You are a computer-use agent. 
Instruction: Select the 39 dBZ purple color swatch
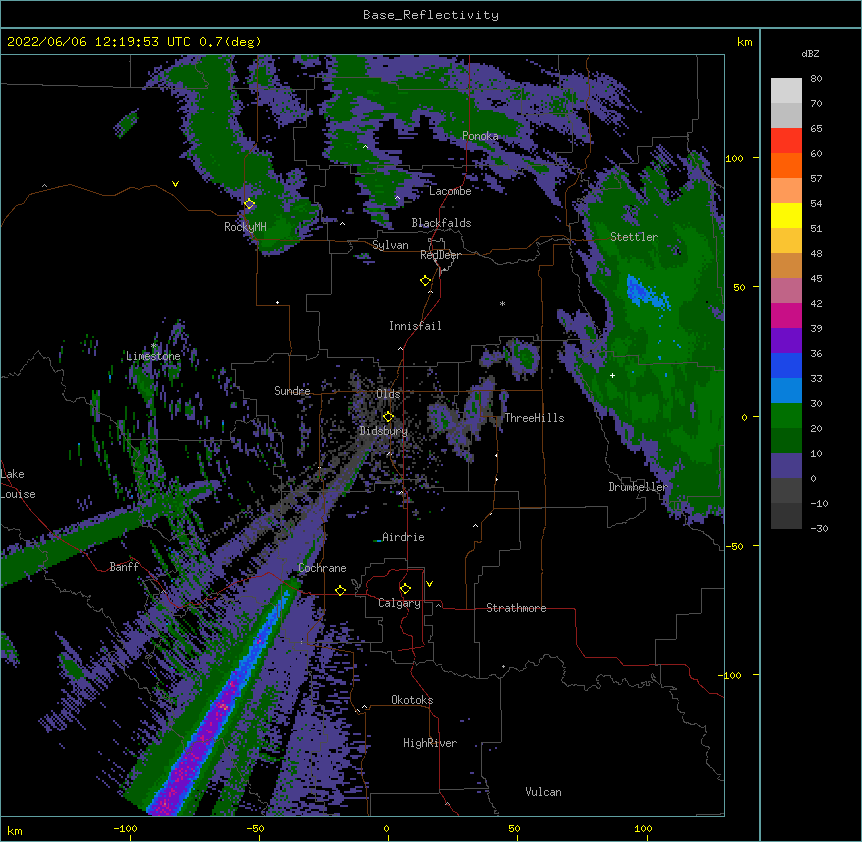click(786, 341)
